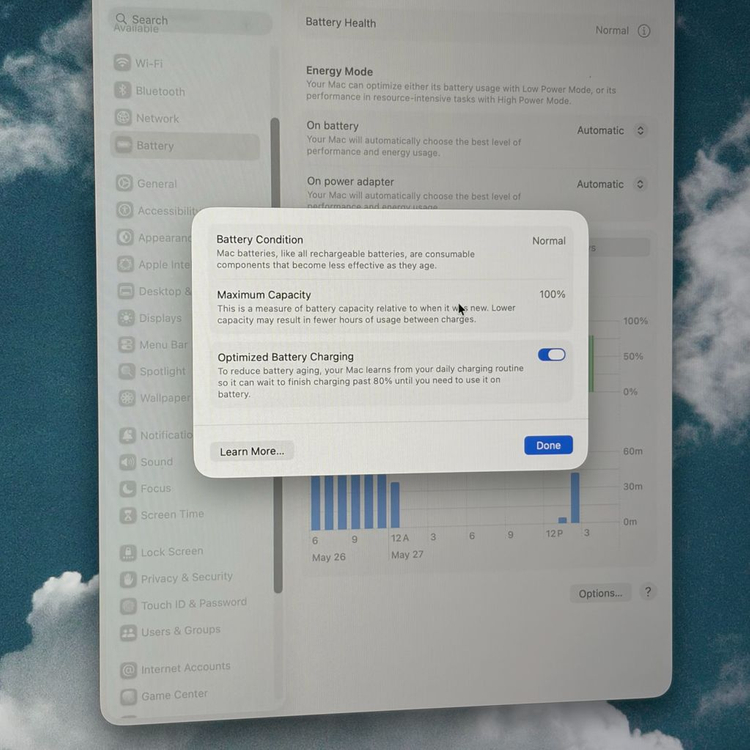This screenshot has height=750, width=750.
Task: Open the On power adapter Automatic dropdown
Action: coord(611,184)
